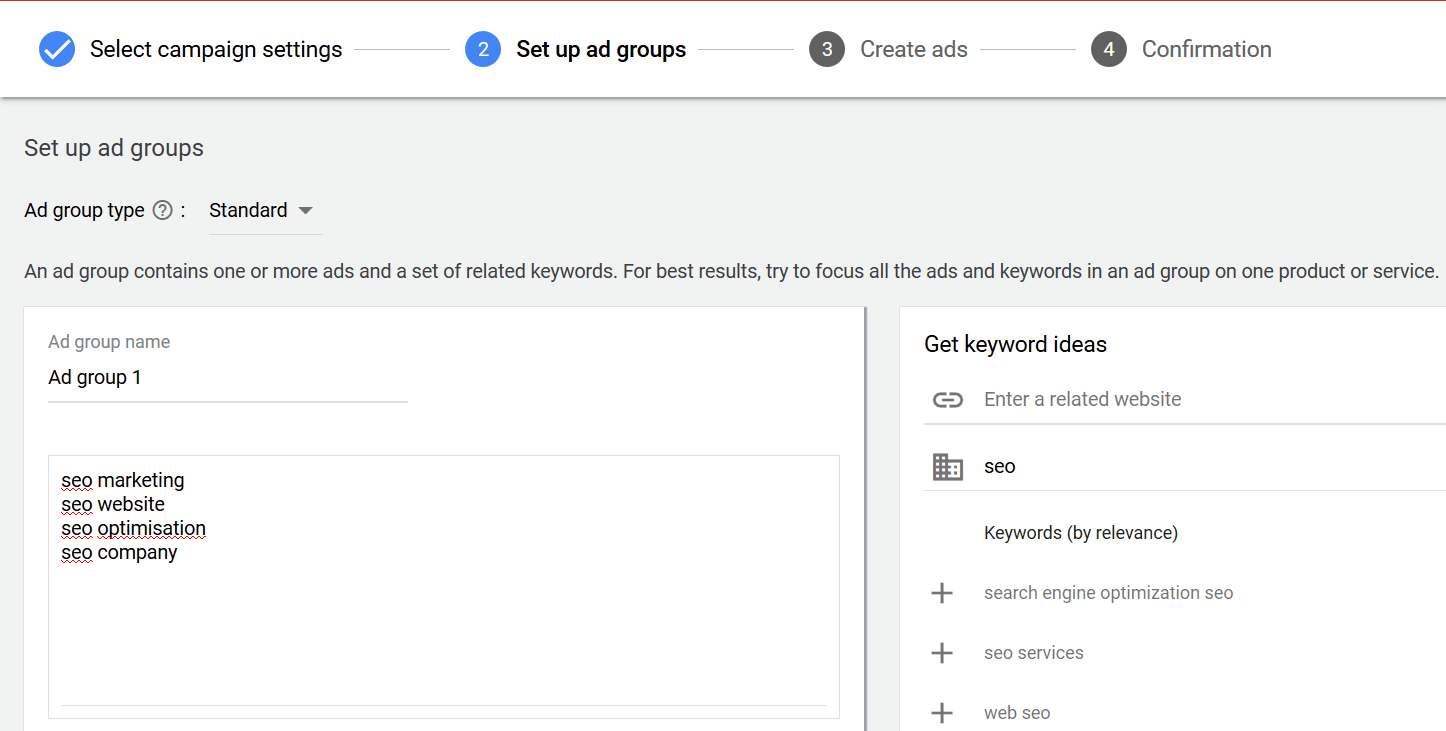Click the numbered circle for step 2
The width and height of the screenshot is (1446, 731).
[x=483, y=48]
